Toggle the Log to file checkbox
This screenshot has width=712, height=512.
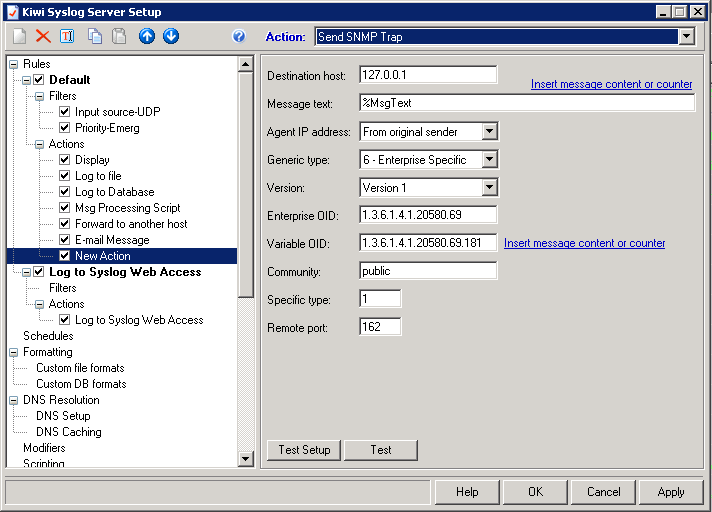point(64,176)
